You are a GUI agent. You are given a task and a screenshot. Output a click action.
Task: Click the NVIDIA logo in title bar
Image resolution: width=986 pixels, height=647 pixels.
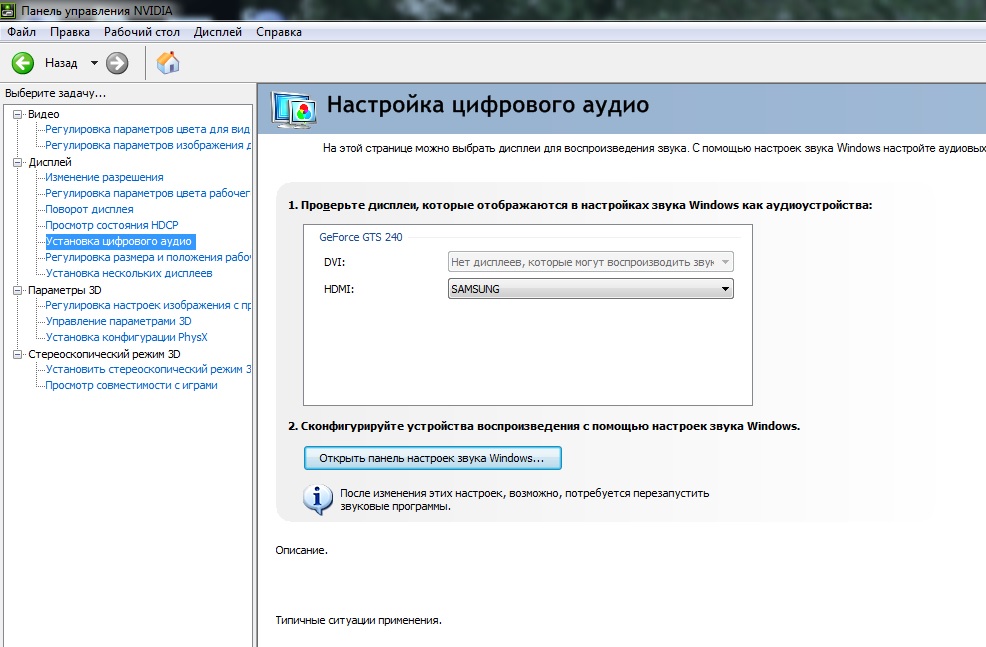pyautogui.click(x=10, y=10)
